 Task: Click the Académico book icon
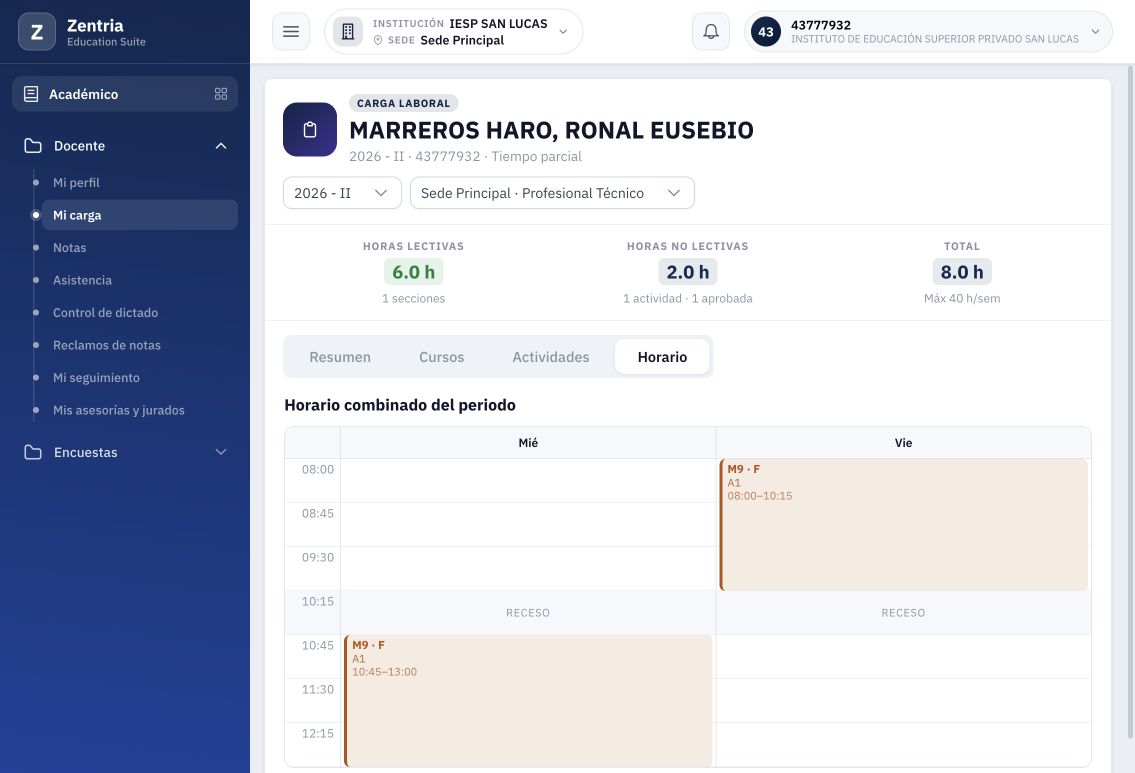[31, 94]
